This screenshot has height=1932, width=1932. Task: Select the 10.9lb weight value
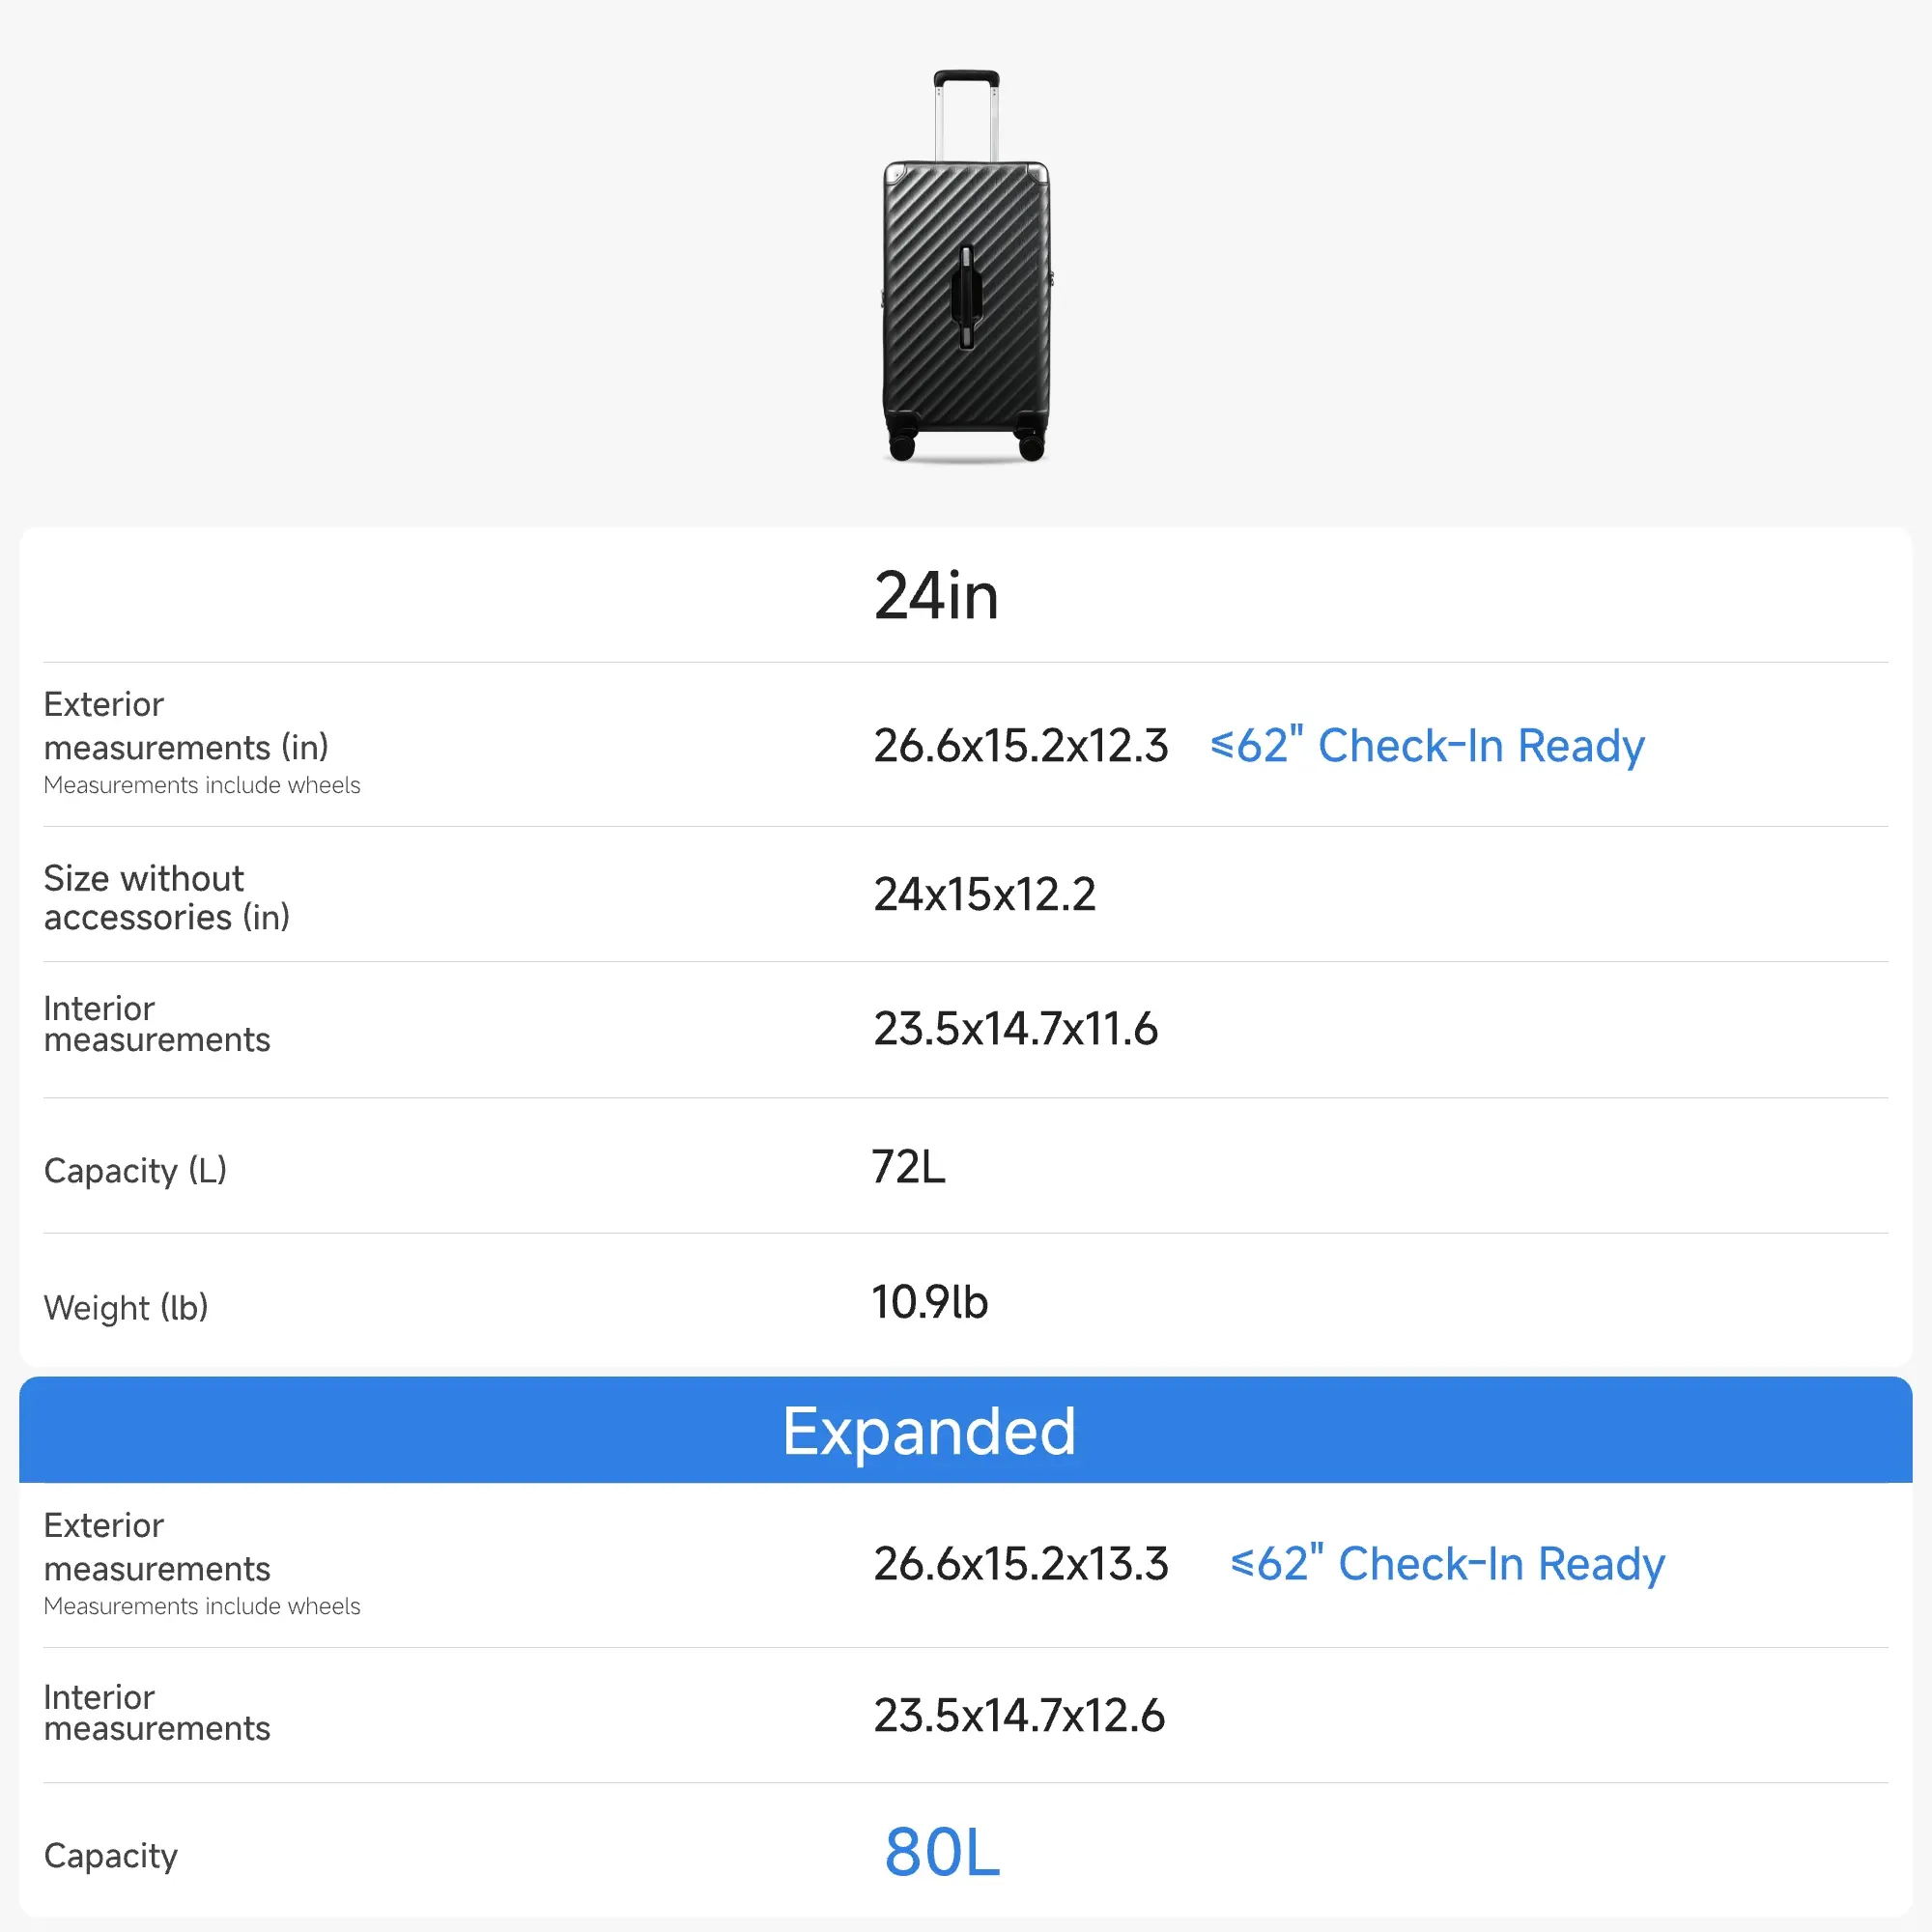pos(929,1302)
